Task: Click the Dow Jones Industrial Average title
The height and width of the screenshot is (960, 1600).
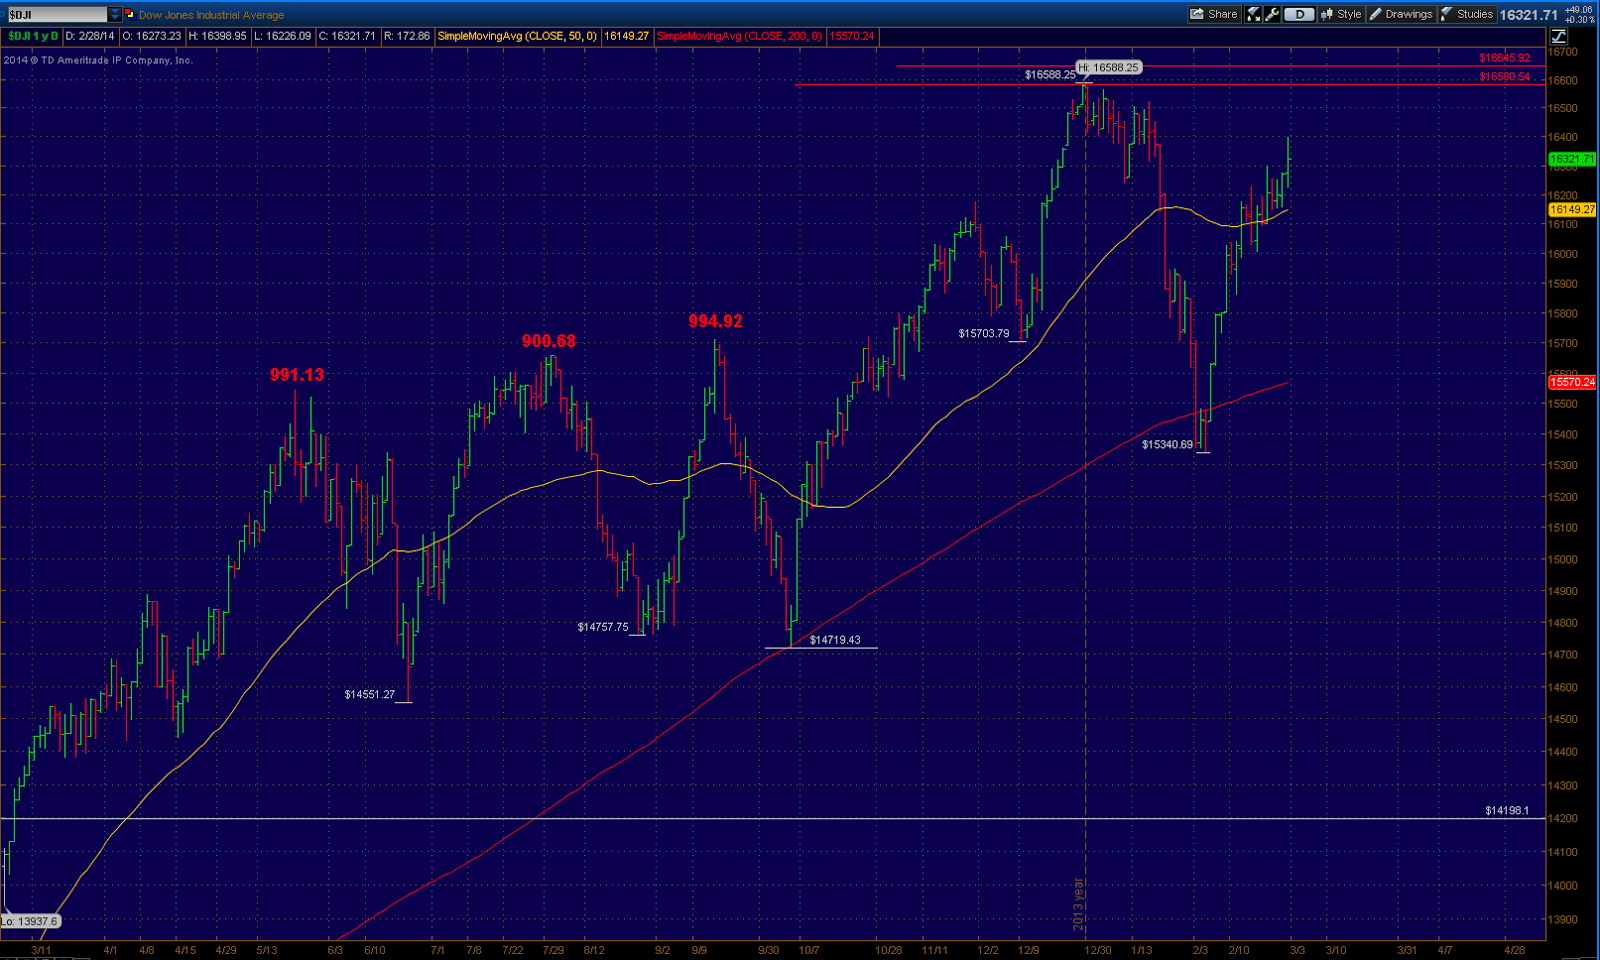Action: coord(211,15)
